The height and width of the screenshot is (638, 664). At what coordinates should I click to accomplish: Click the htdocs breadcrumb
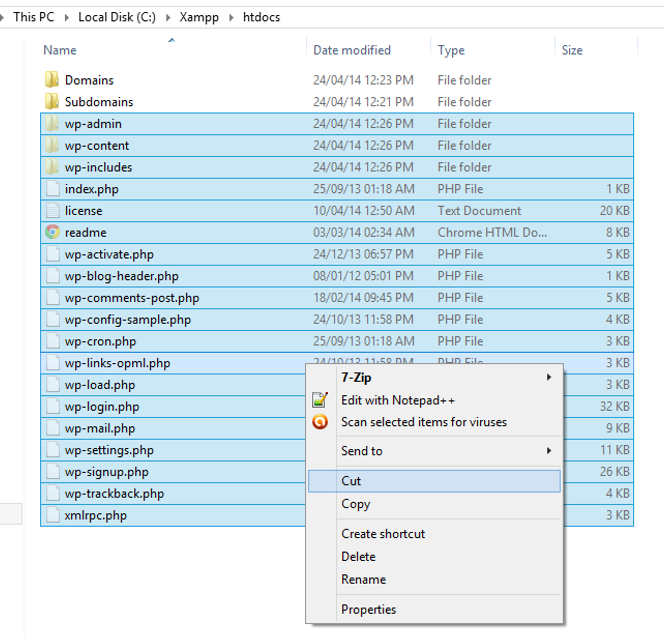pos(261,17)
